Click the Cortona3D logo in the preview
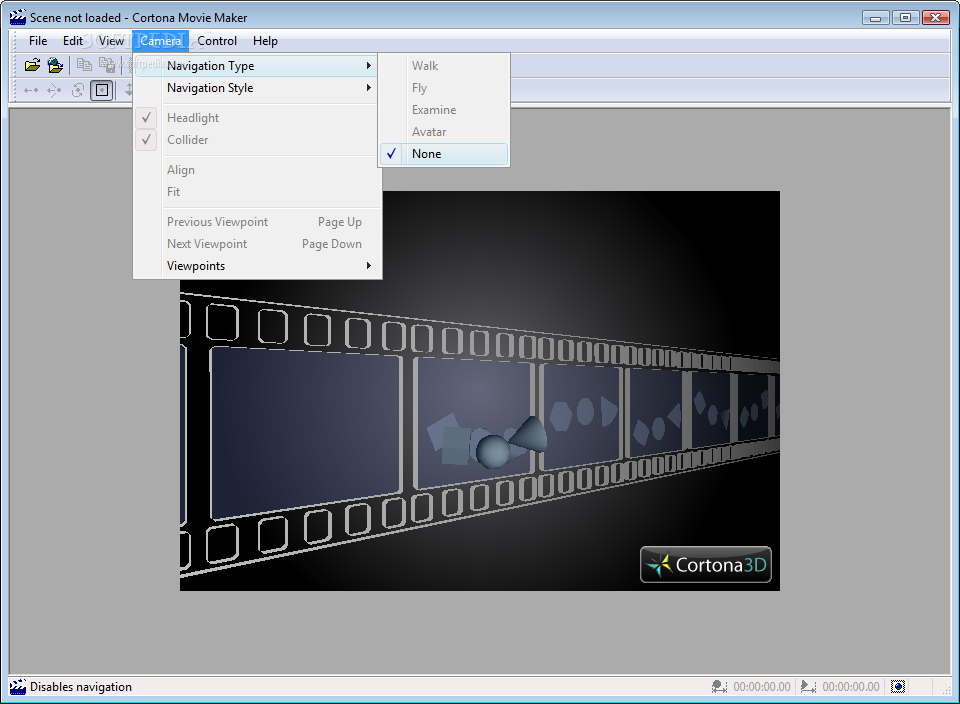The width and height of the screenshot is (960, 704). pos(706,564)
